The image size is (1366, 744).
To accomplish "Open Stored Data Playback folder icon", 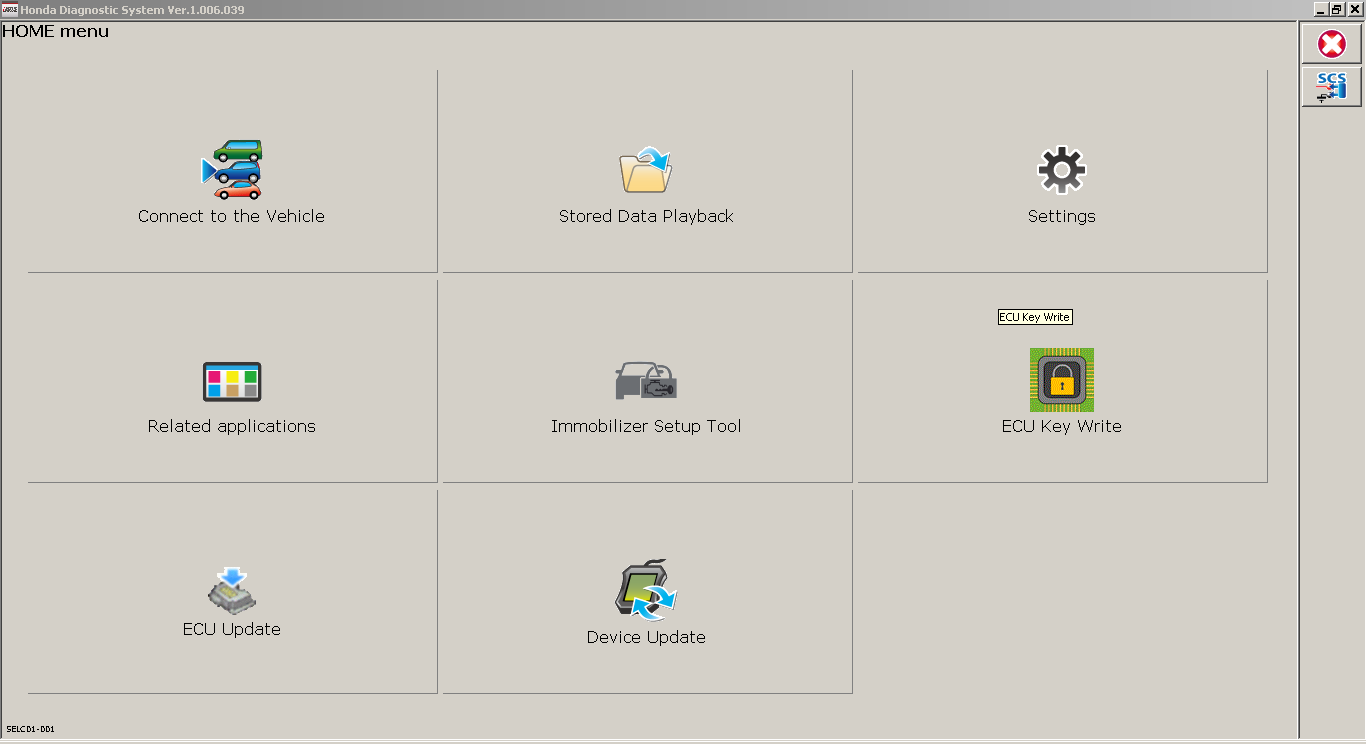I will 646,170.
